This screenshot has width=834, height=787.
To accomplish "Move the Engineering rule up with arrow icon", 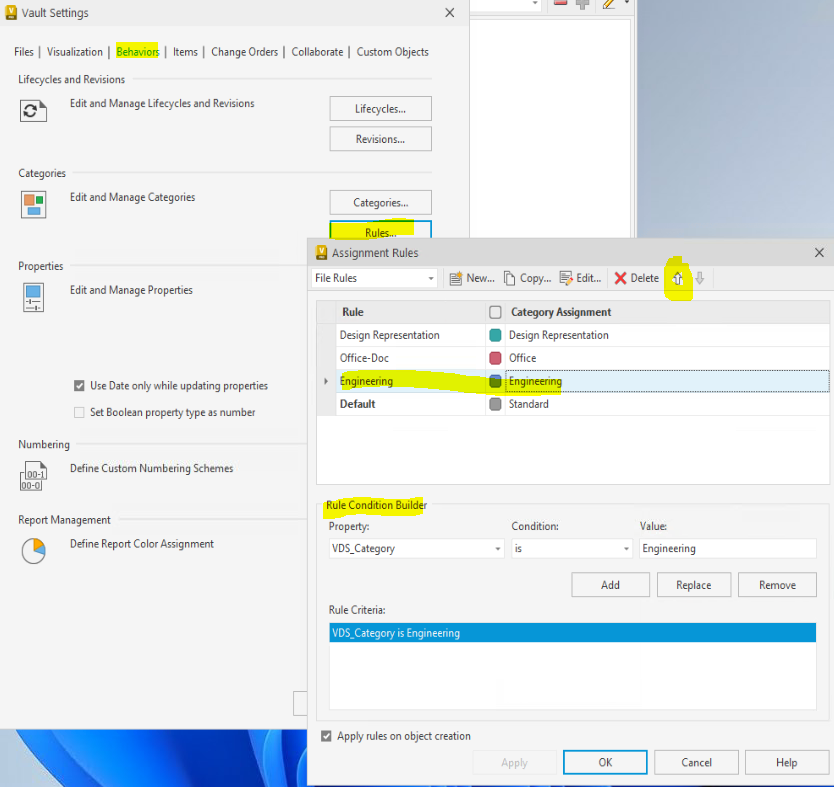I will (678, 278).
